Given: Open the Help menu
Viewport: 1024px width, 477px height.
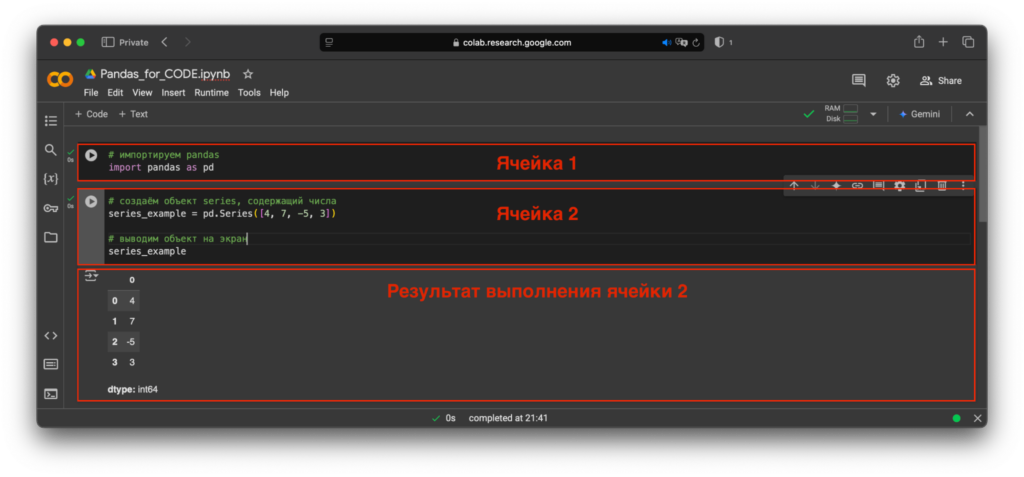Looking at the screenshot, I should [279, 93].
